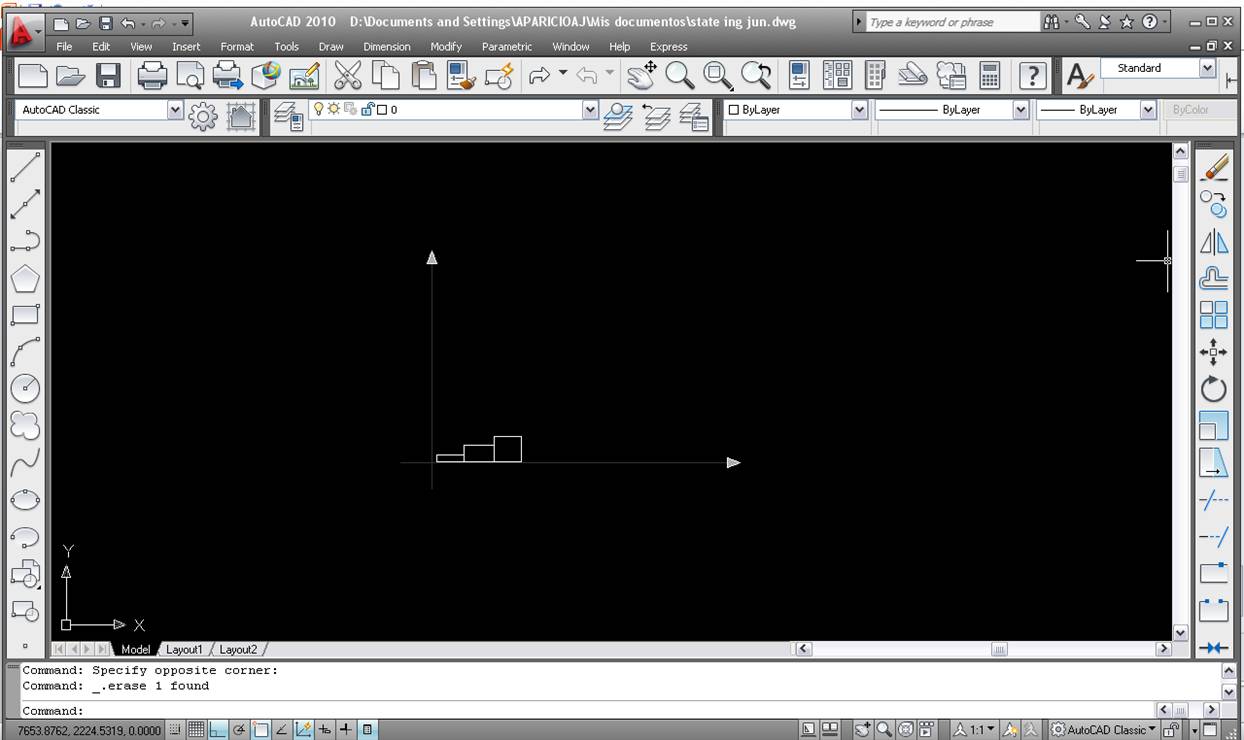
Task: Click the annotation scale 1:1 button
Action: pos(973,730)
